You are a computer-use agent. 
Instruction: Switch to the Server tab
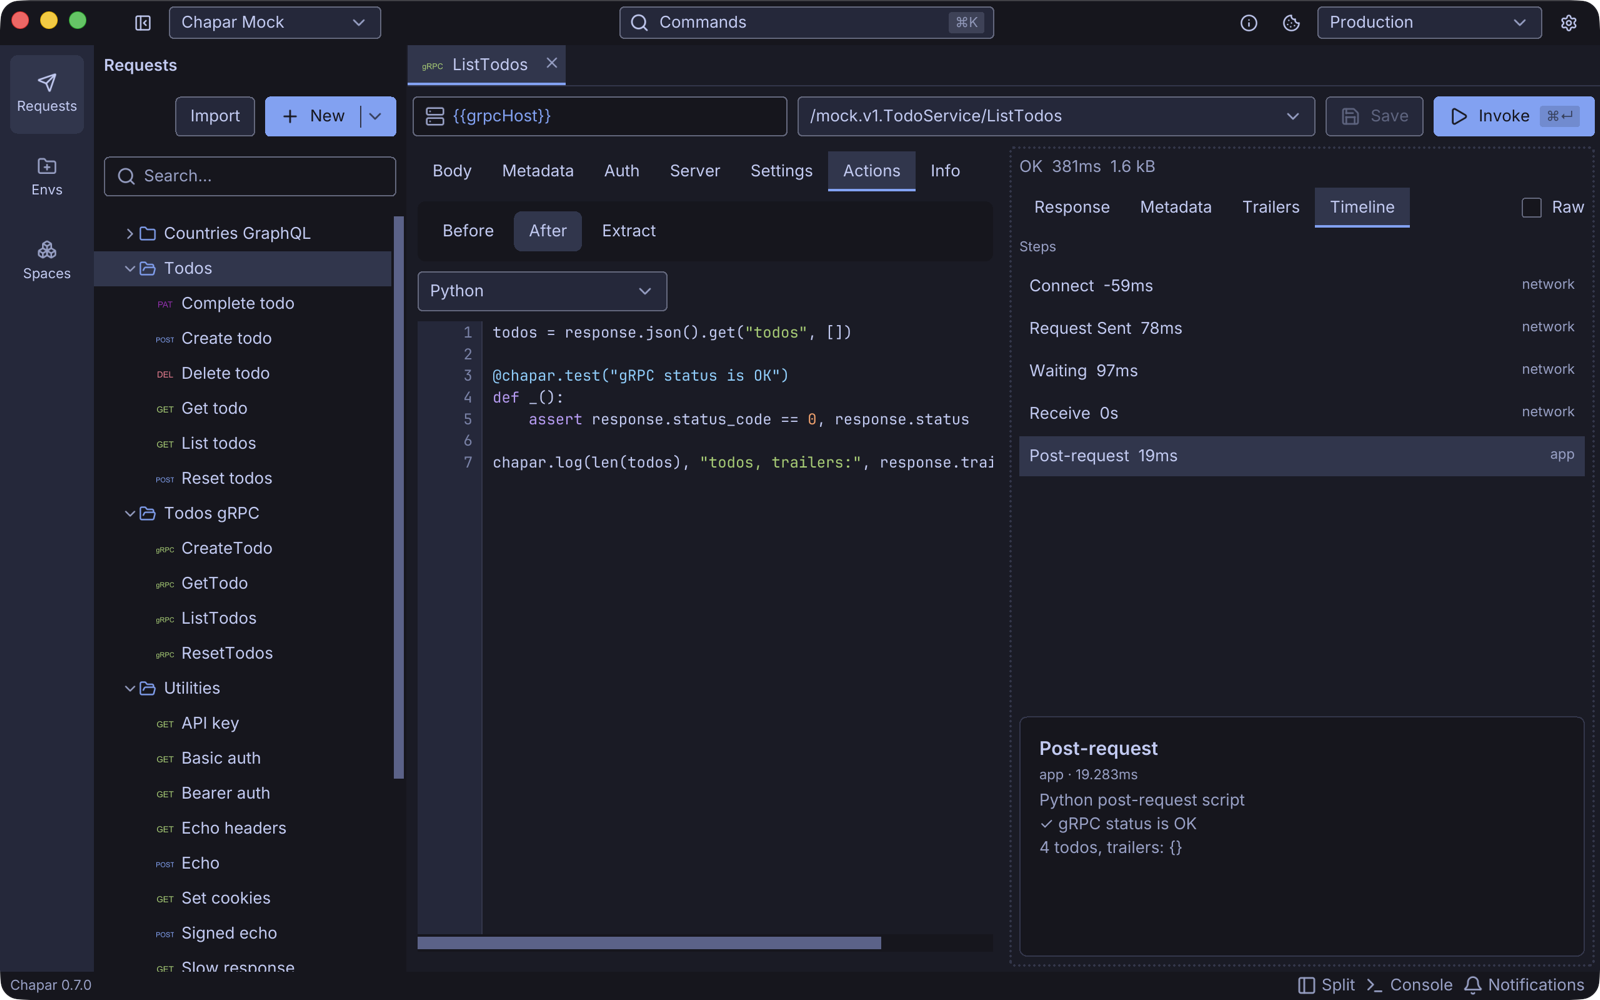coord(695,171)
